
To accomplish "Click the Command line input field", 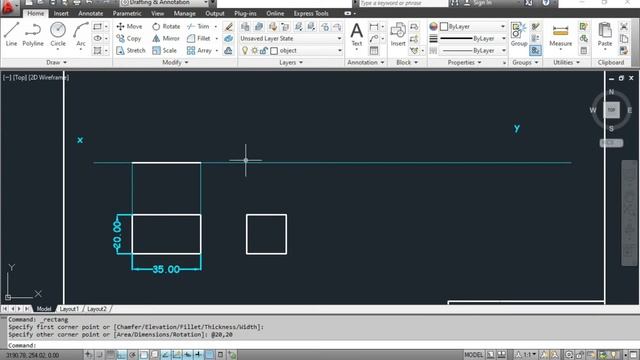I will (322, 346).
